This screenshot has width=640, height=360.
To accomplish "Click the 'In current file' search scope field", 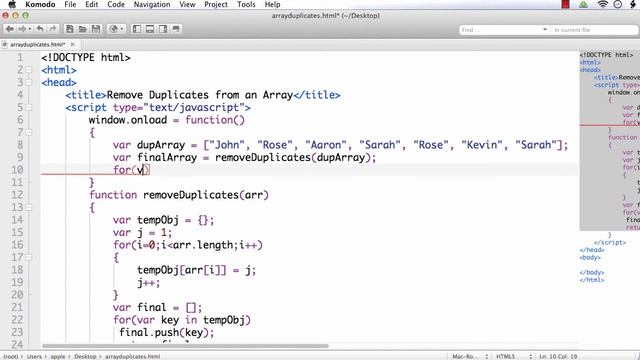I will 594,30.
